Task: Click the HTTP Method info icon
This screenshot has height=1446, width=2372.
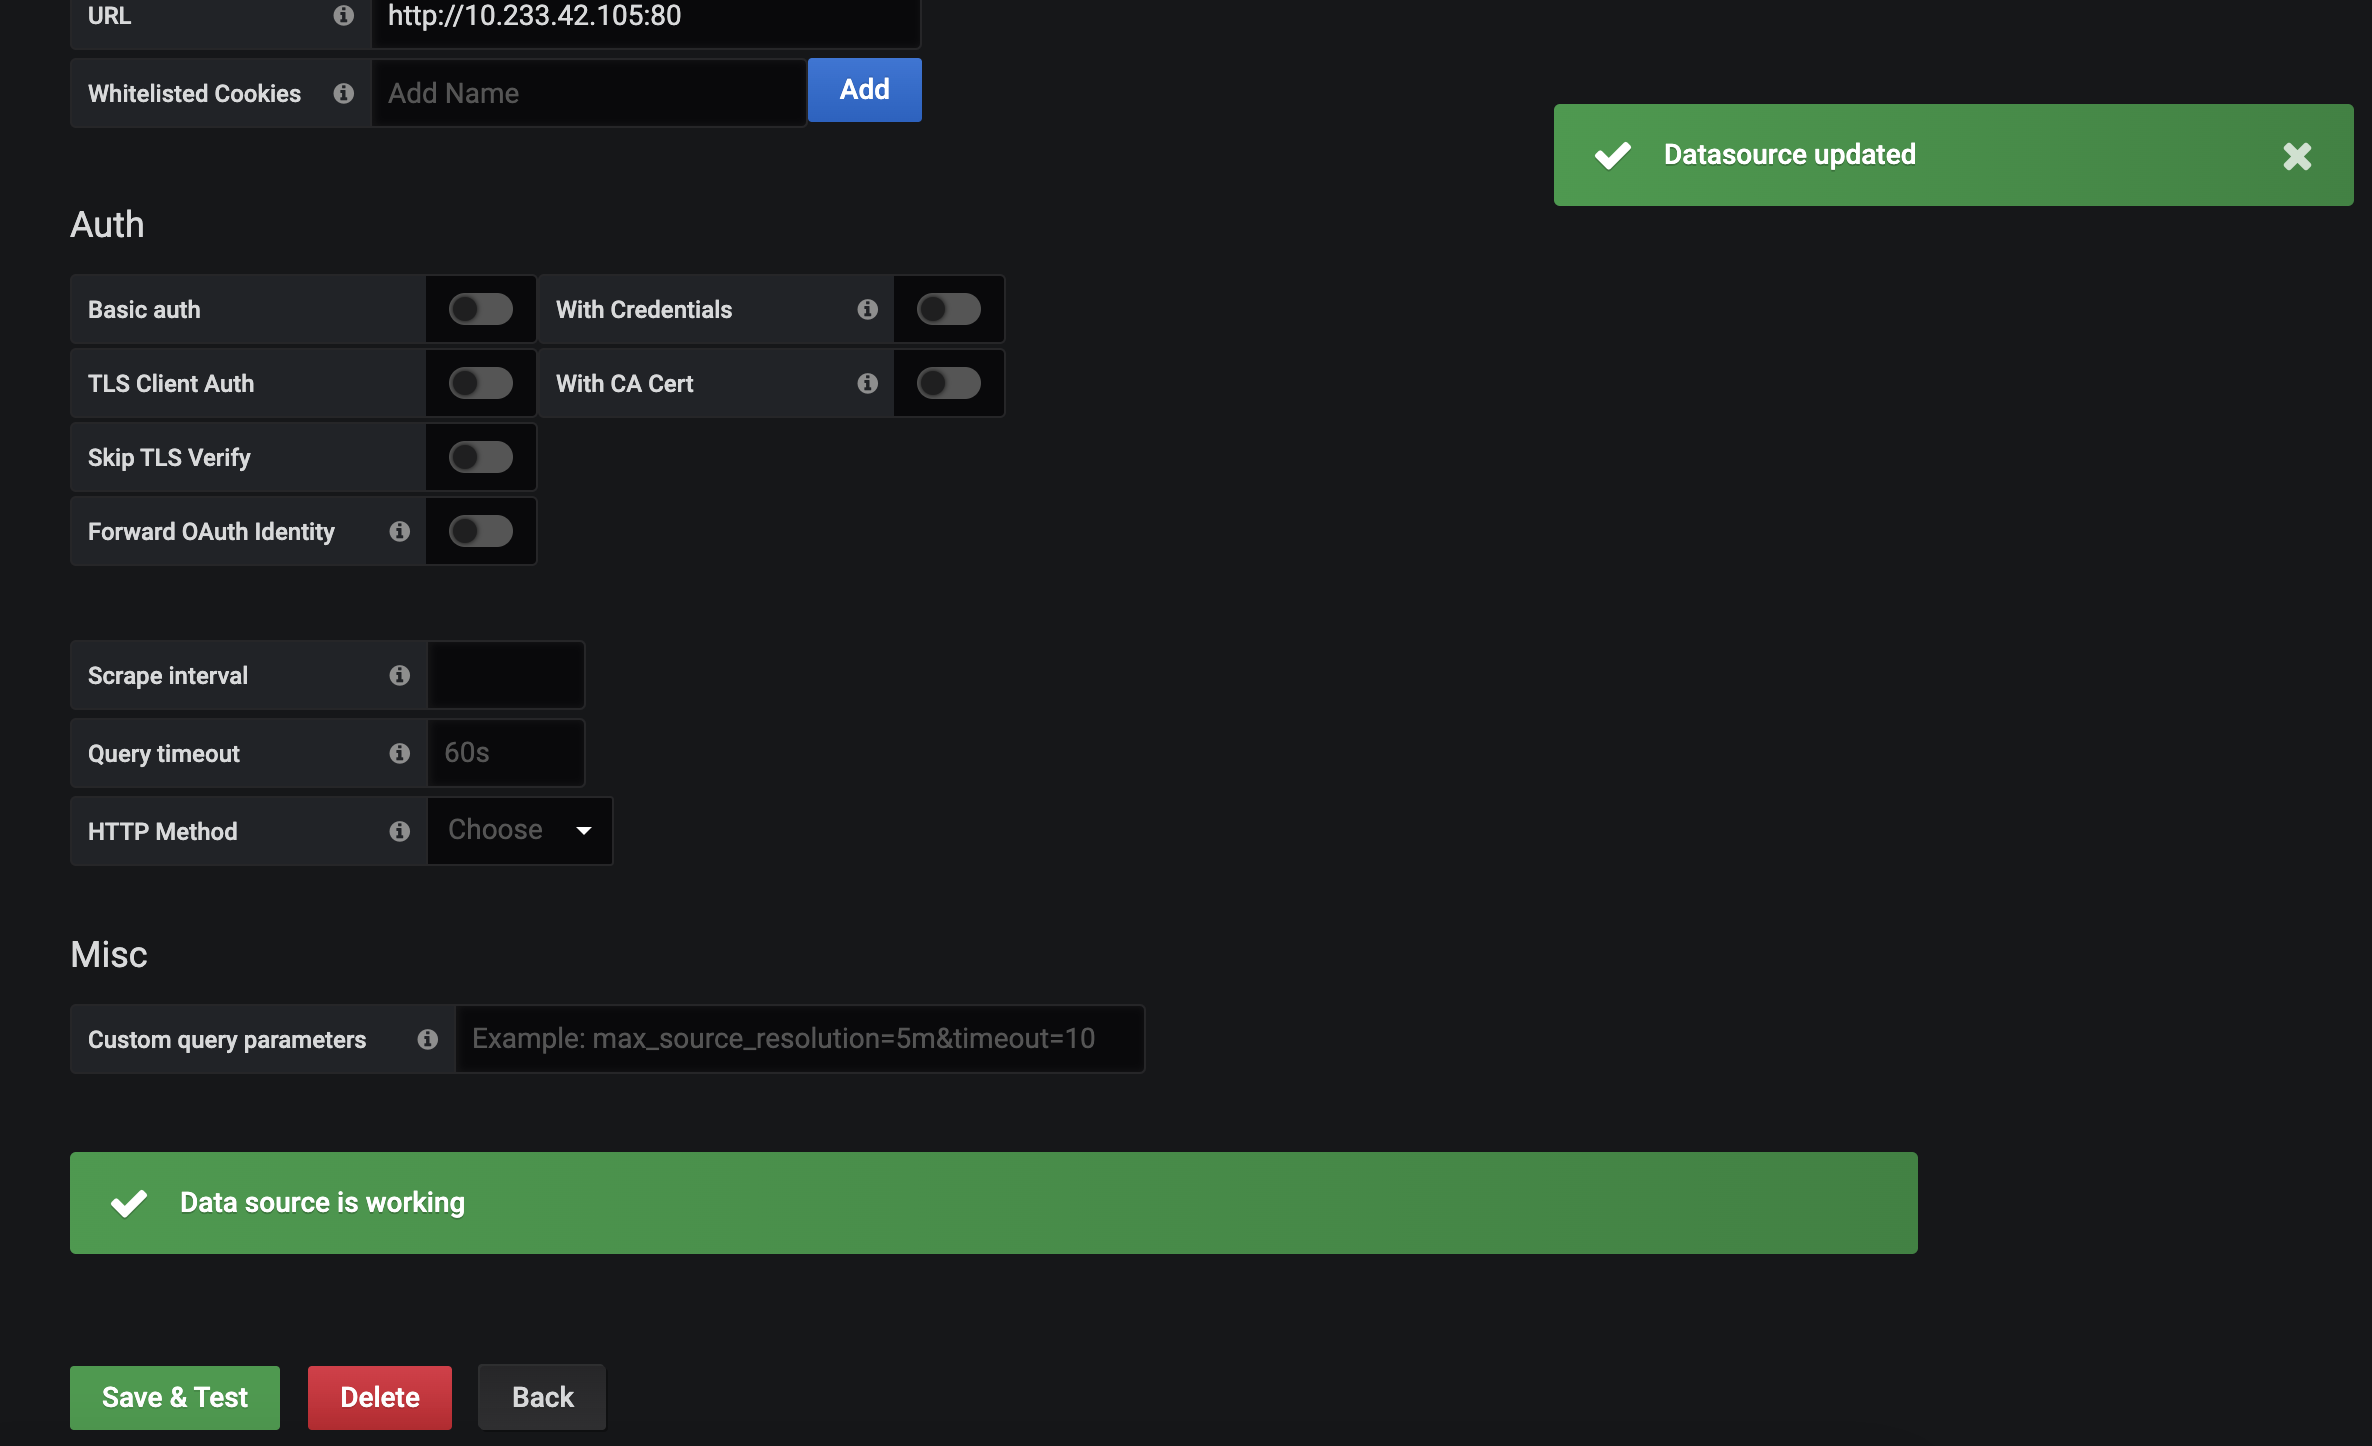Action: [x=399, y=831]
